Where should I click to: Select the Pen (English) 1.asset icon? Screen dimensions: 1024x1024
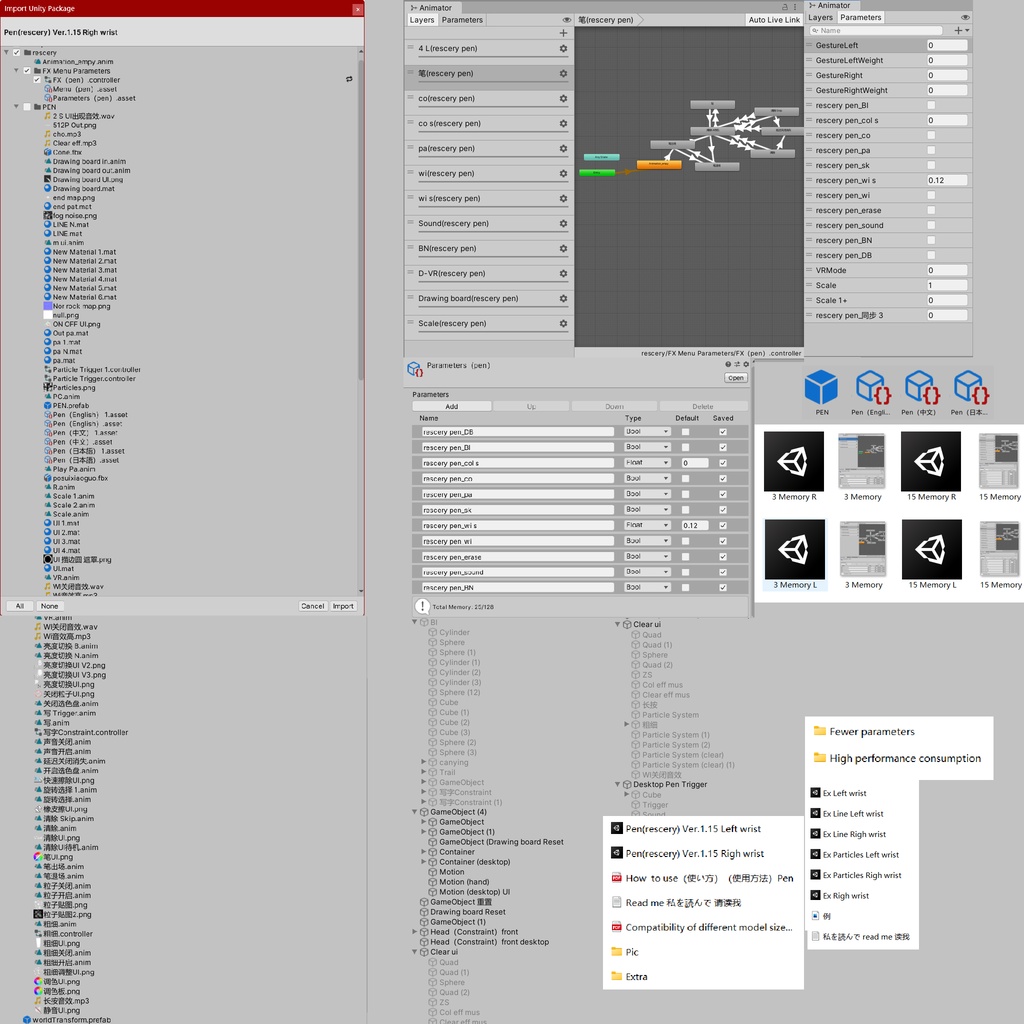tap(48, 414)
